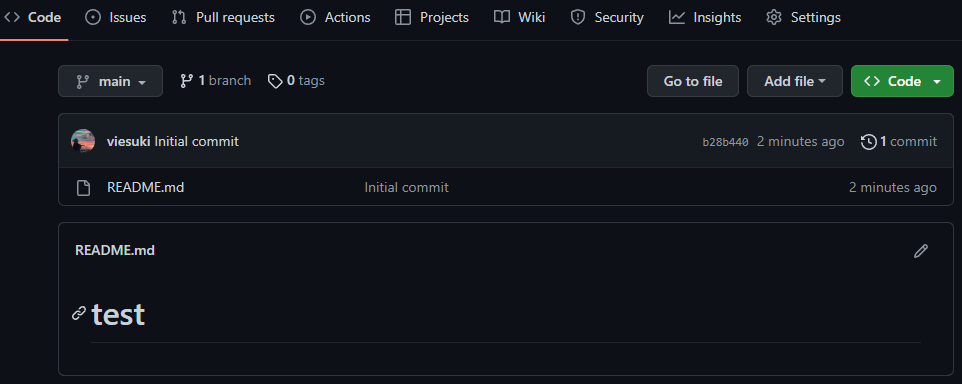Open the Security tab

(607, 17)
